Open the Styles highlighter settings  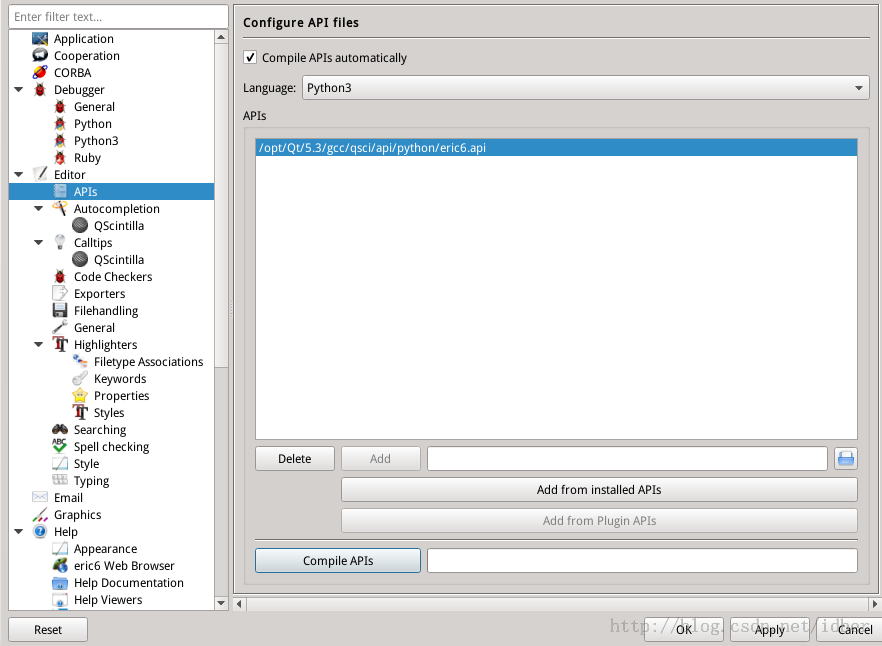(110, 412)
